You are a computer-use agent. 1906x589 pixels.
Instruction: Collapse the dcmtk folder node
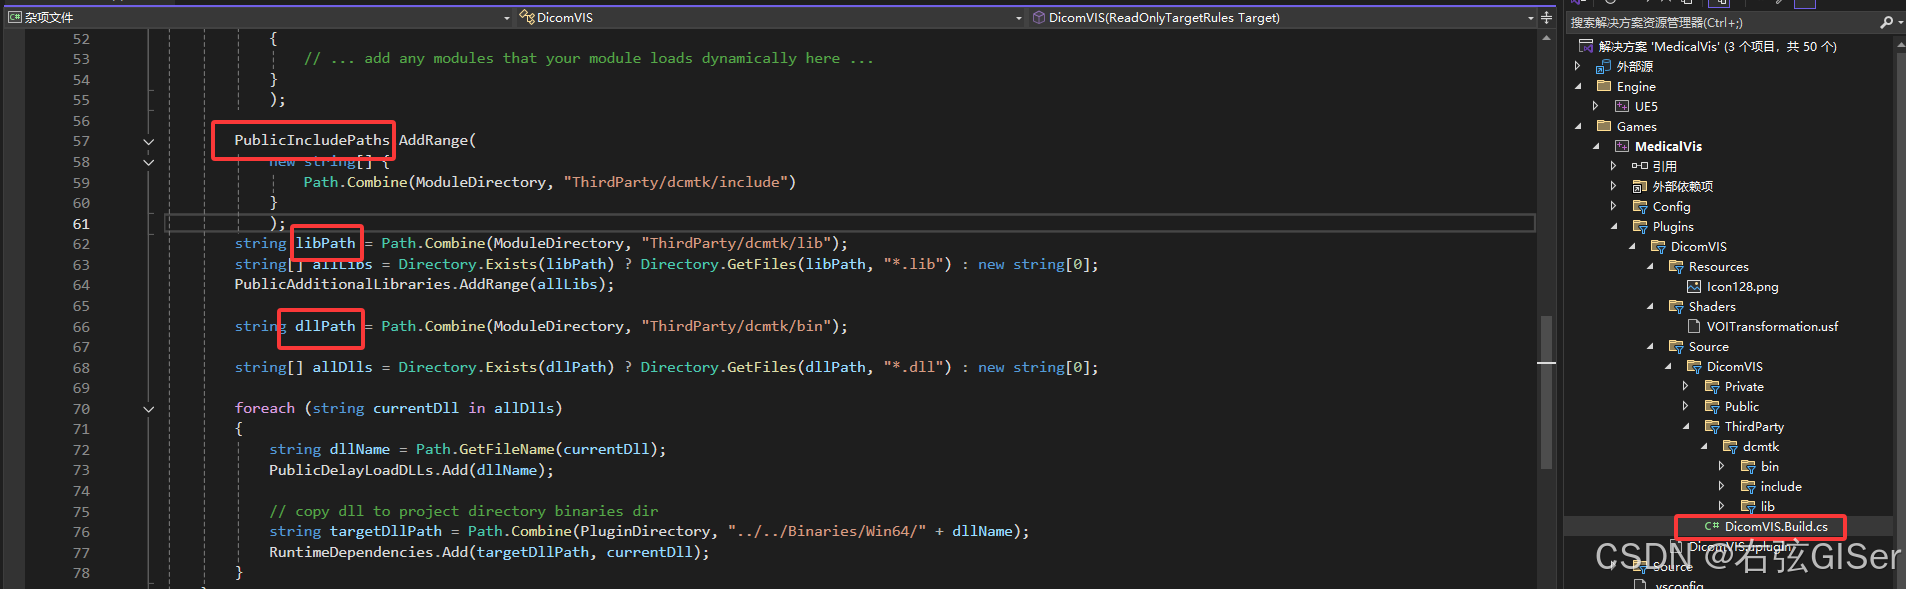pos(1704,446)
